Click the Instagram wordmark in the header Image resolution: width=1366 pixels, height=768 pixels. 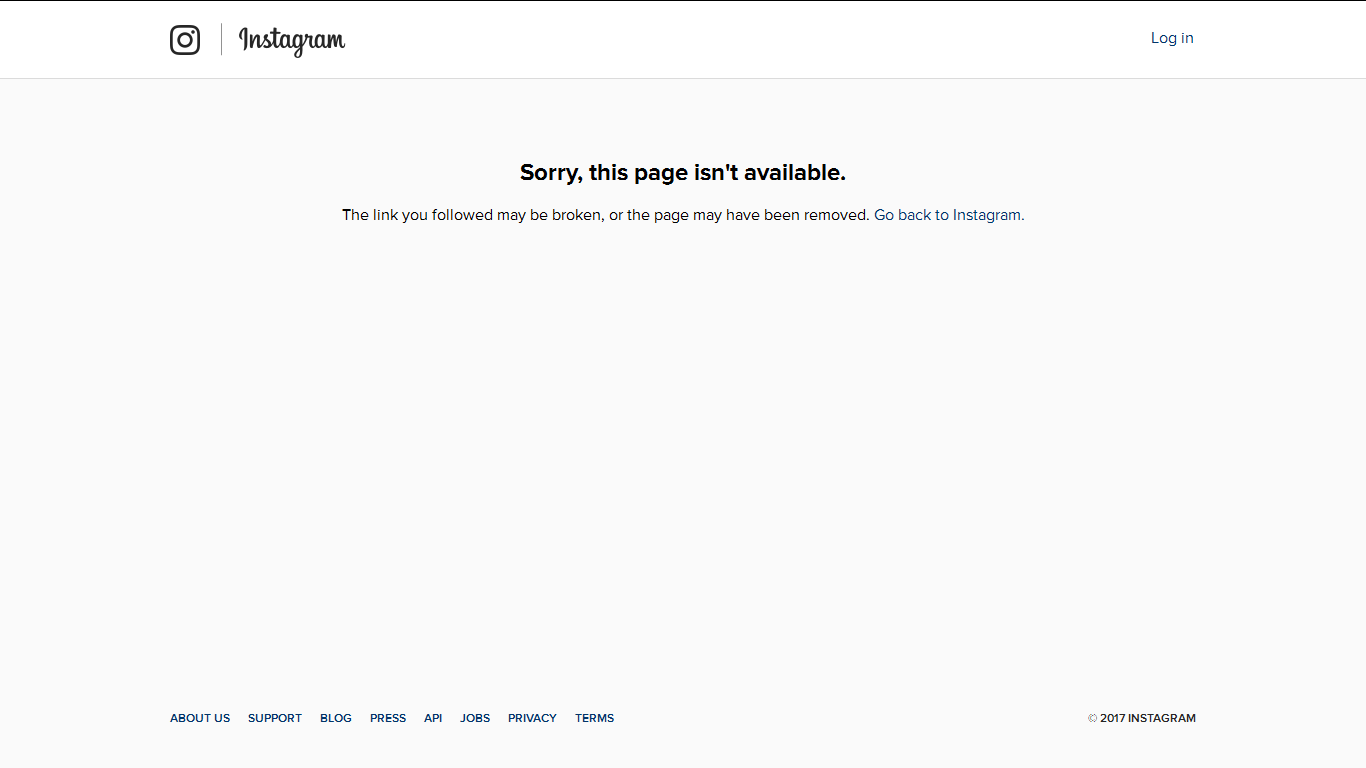(x=292, y=40)
